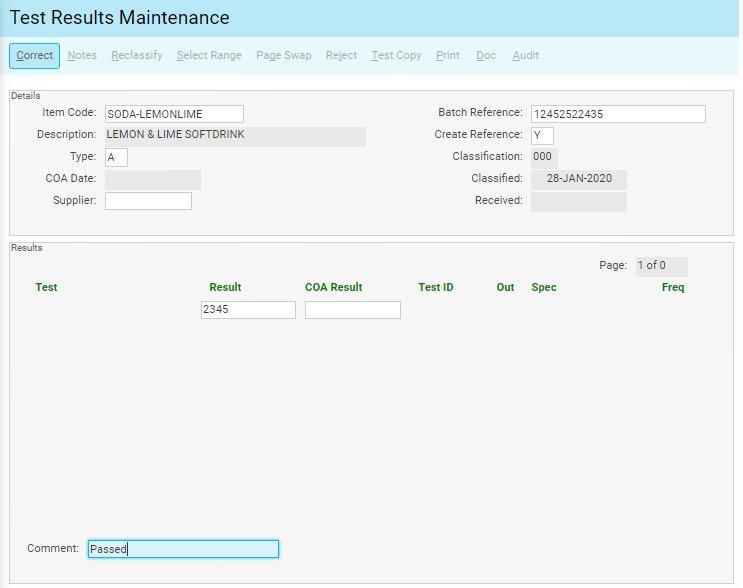Click the Out column header
Viewport: 743px width, 588px height.
pos(505,287)
